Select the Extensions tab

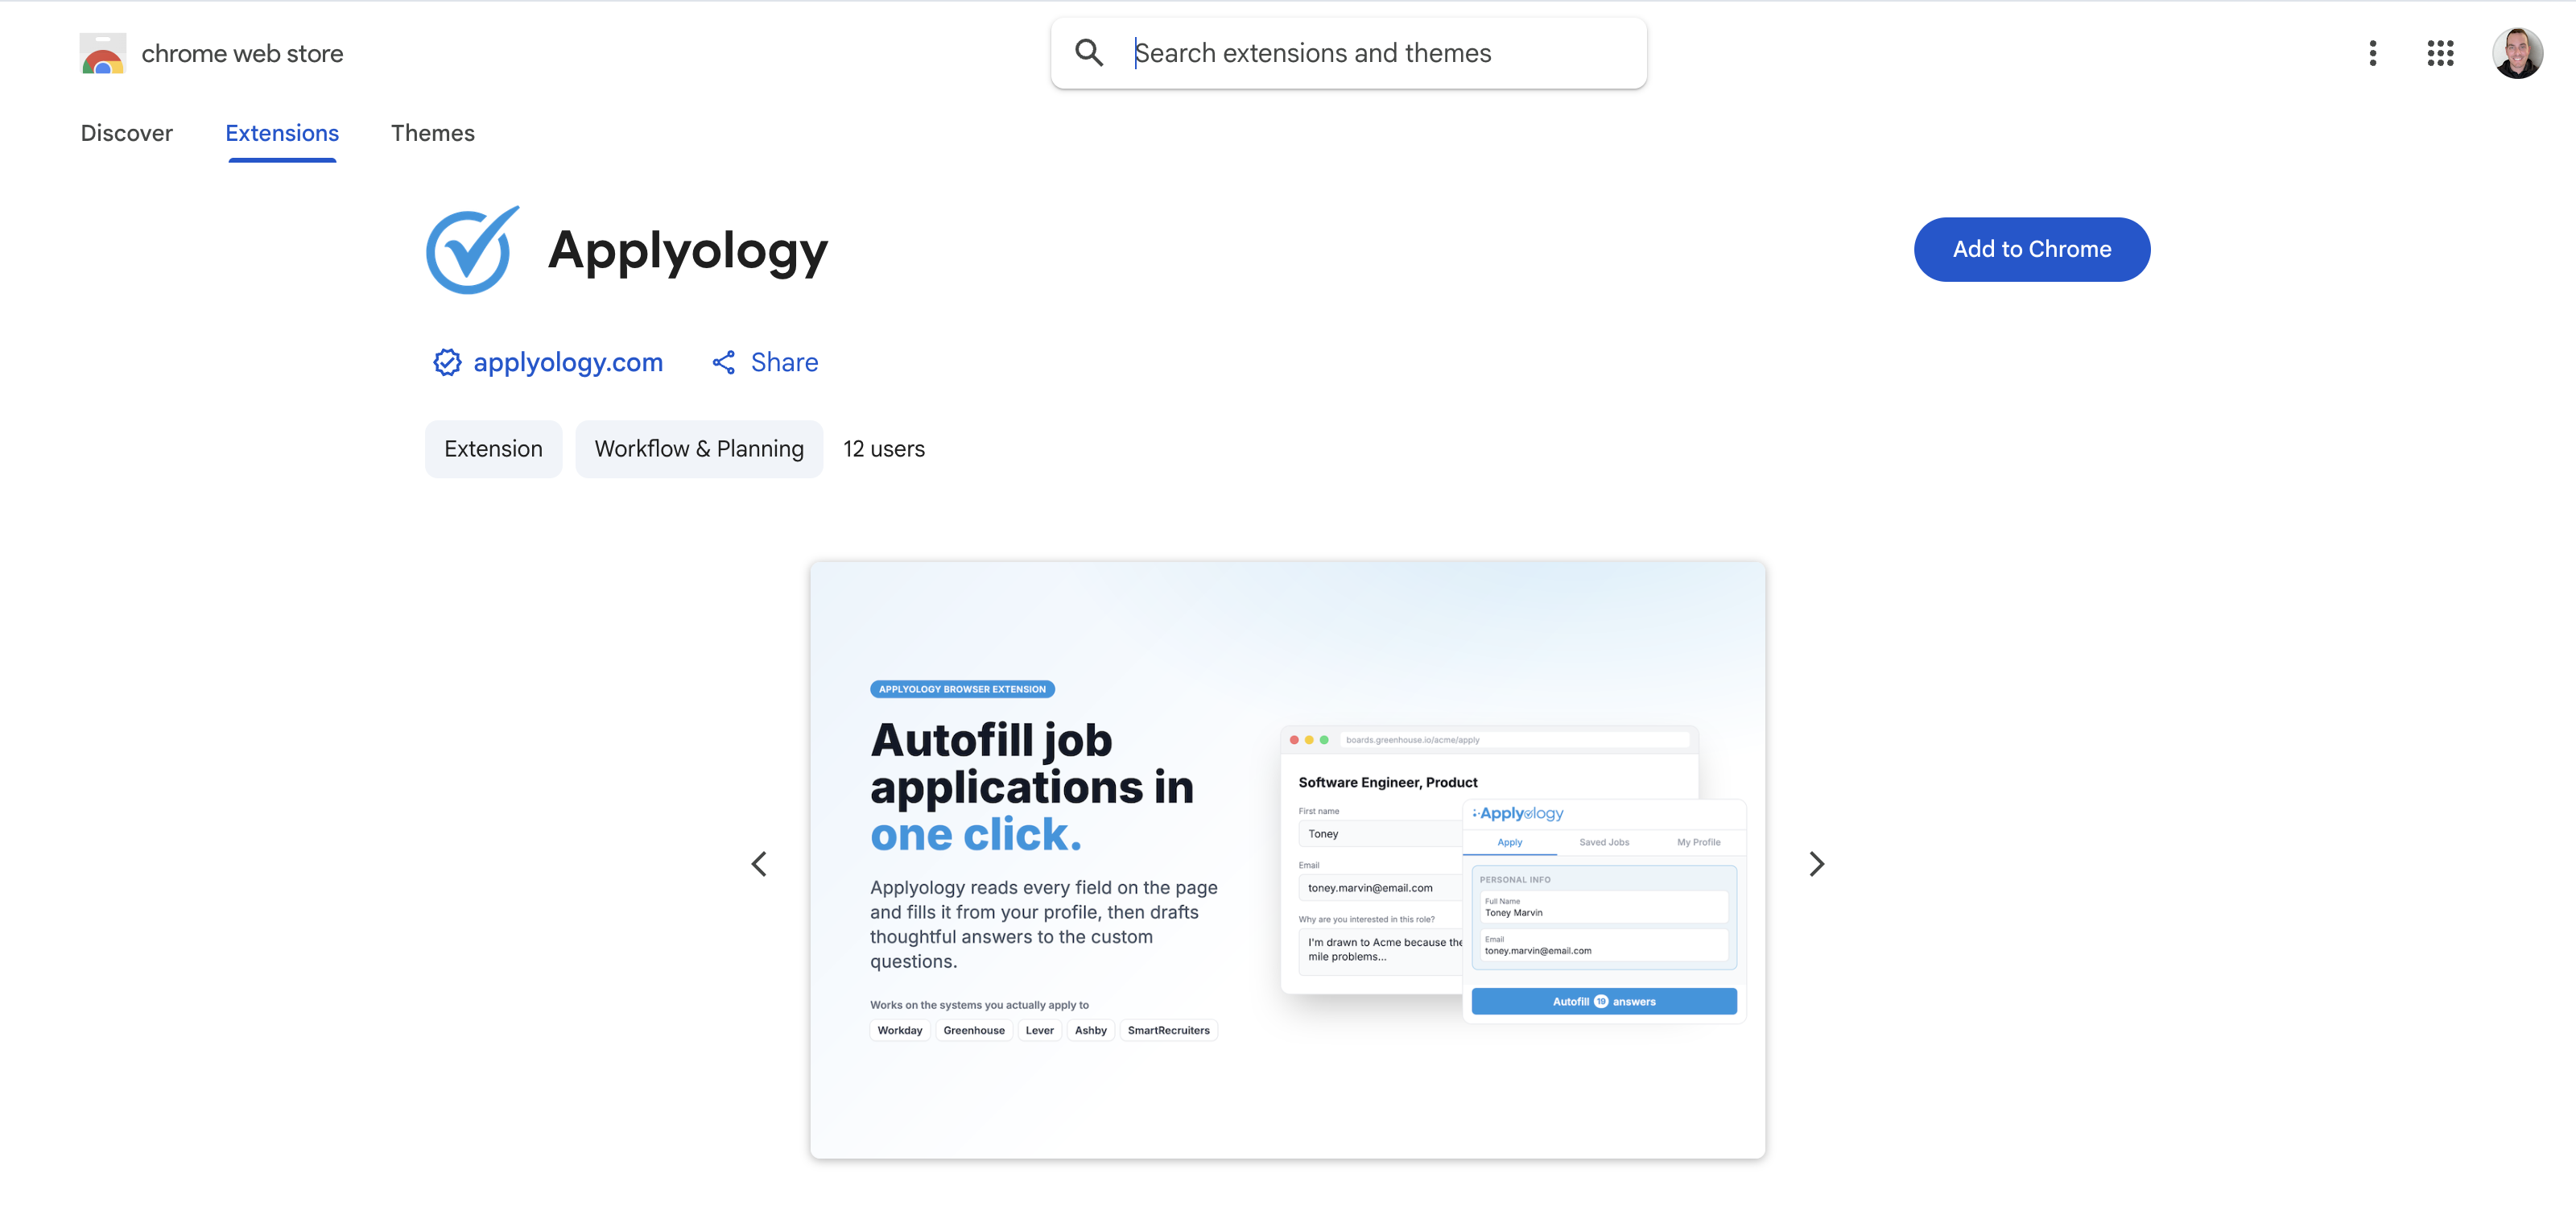click(x=282, y=133)
